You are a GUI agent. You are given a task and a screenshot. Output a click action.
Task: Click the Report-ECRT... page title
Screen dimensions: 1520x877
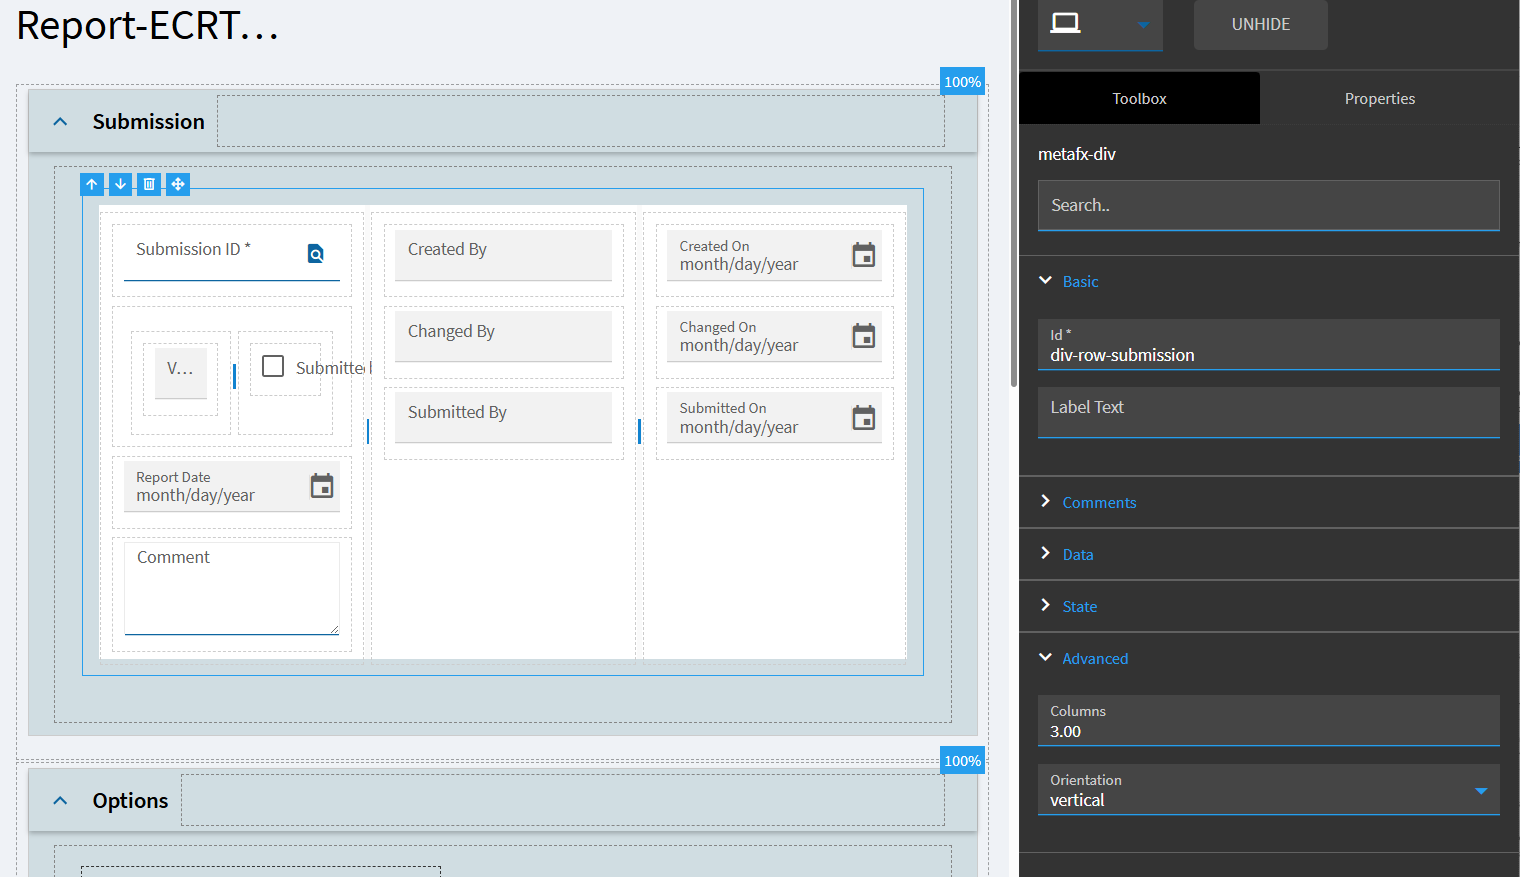(x=147, y=26)
